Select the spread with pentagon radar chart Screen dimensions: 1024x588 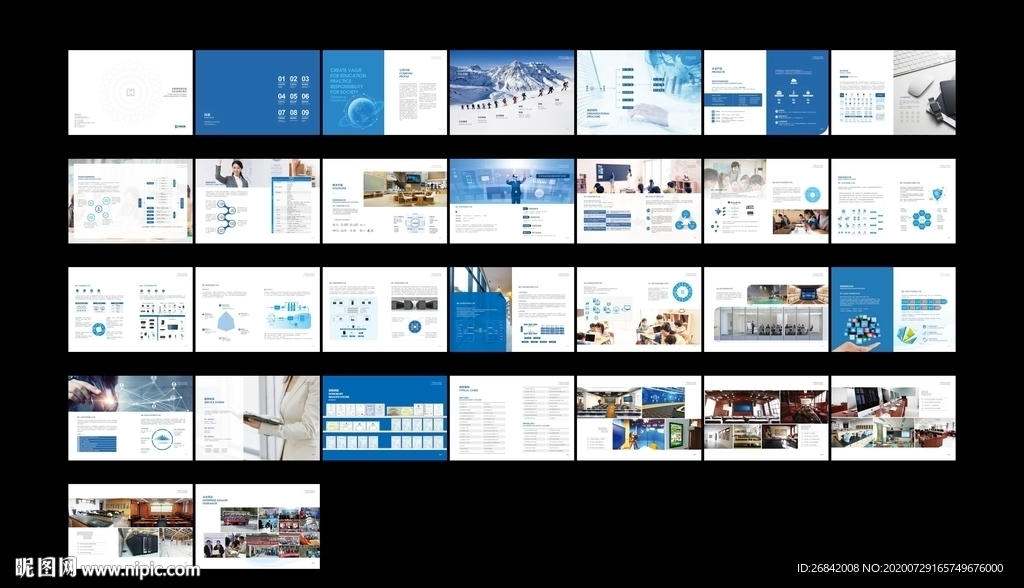(258, 309)
